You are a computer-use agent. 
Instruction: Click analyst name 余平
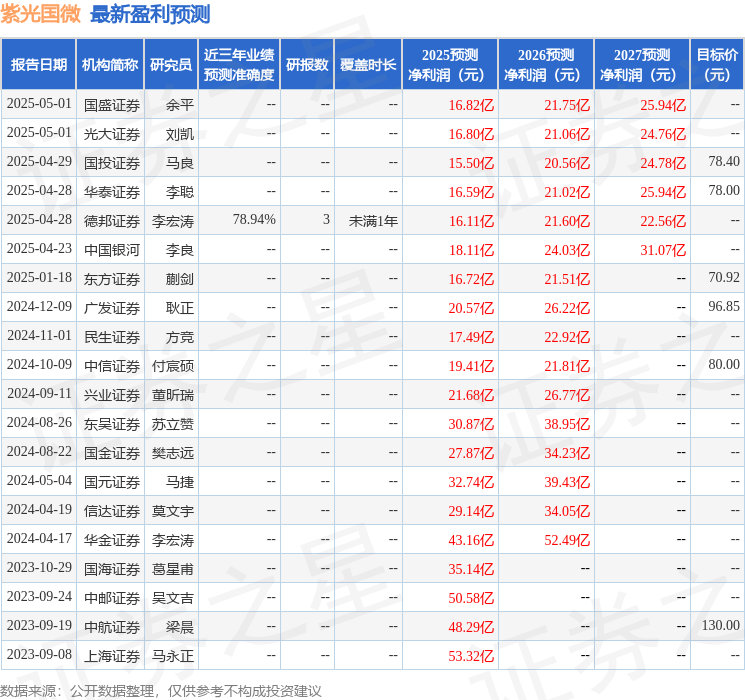click(x=180, y=105)
